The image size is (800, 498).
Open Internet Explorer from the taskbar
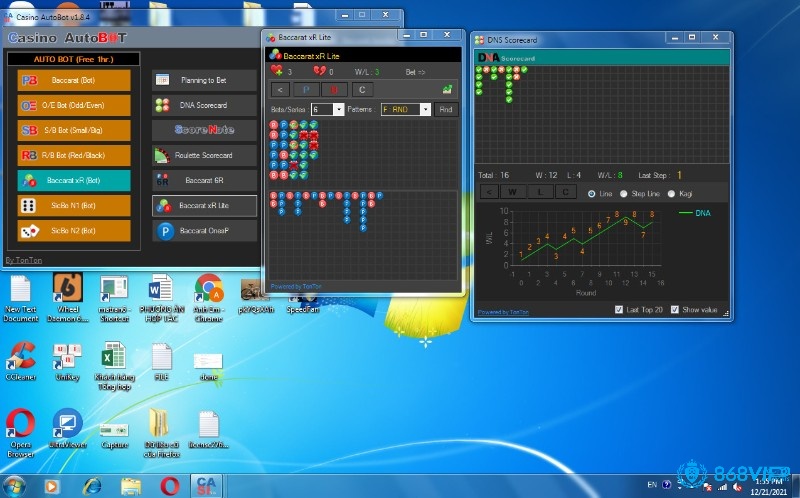[92, 486]
